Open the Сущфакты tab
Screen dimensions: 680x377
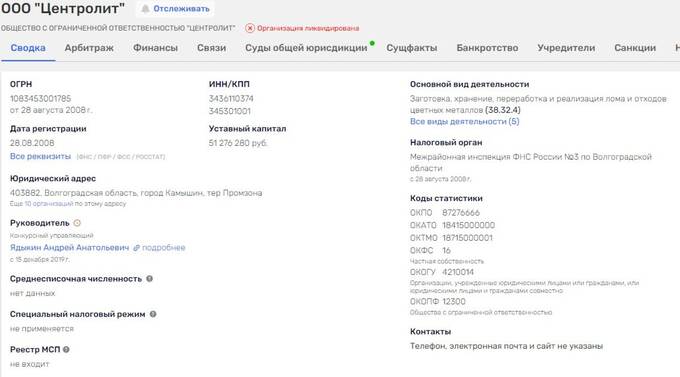412,48
